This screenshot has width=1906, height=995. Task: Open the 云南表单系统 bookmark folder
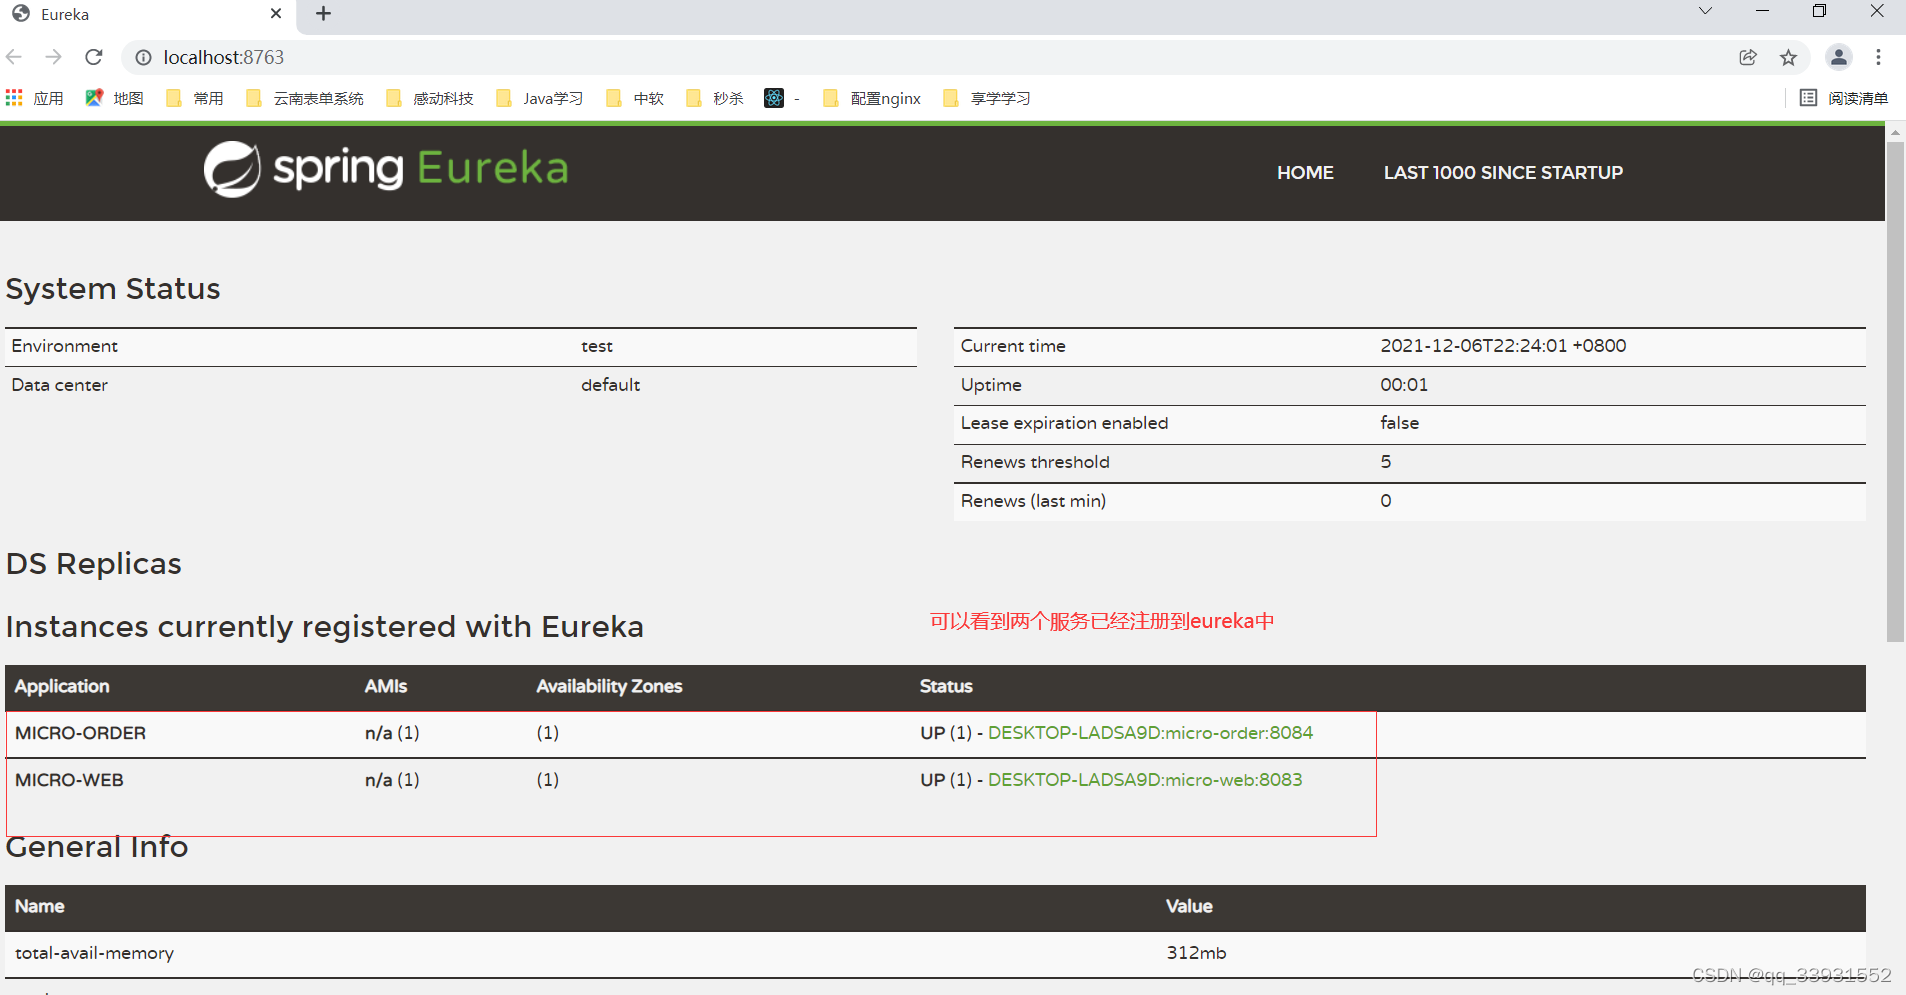point(305,98)
